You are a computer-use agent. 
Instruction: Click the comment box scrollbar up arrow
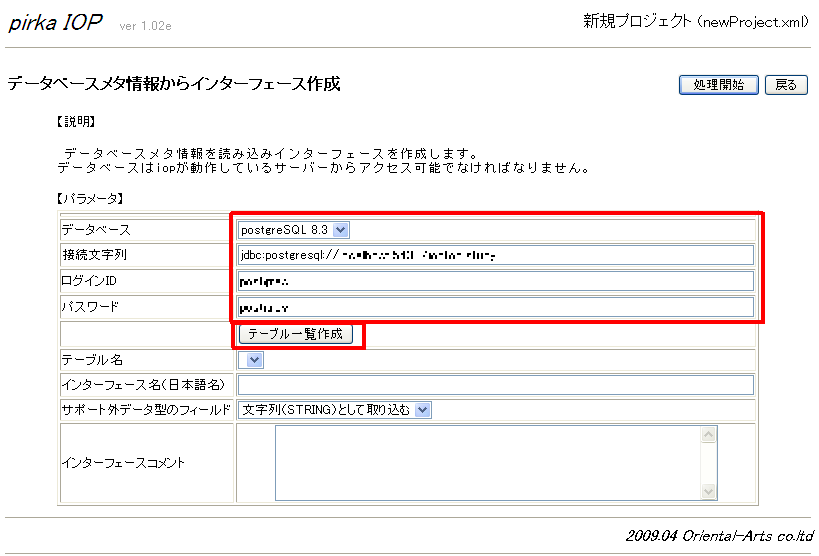(x=709, y=435)
